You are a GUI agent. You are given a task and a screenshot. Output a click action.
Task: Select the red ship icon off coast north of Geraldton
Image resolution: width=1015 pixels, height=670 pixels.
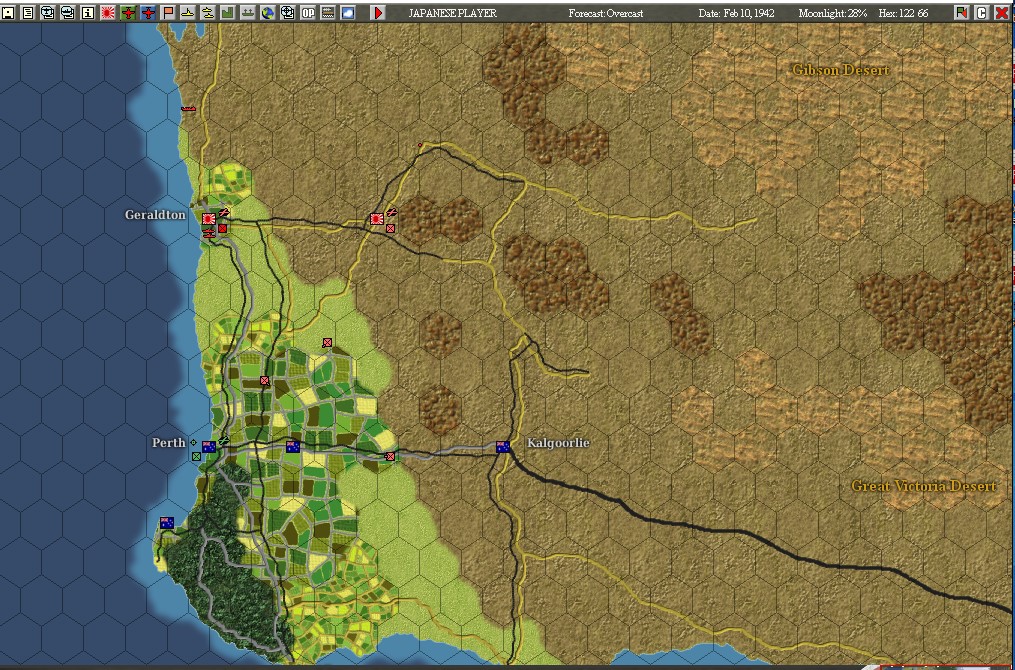point(188,109)
